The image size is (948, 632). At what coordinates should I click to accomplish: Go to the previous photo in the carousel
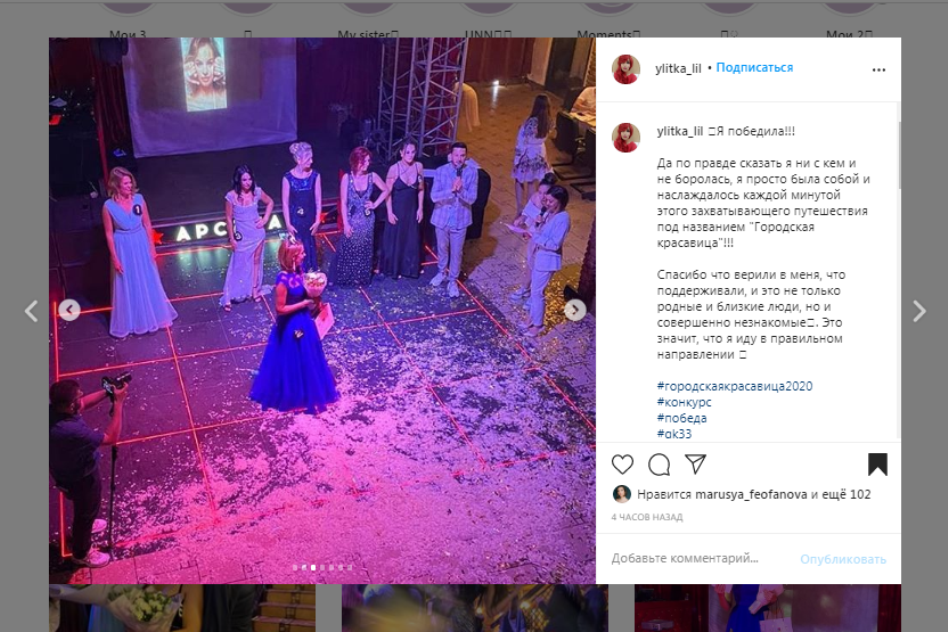point(70,310)
